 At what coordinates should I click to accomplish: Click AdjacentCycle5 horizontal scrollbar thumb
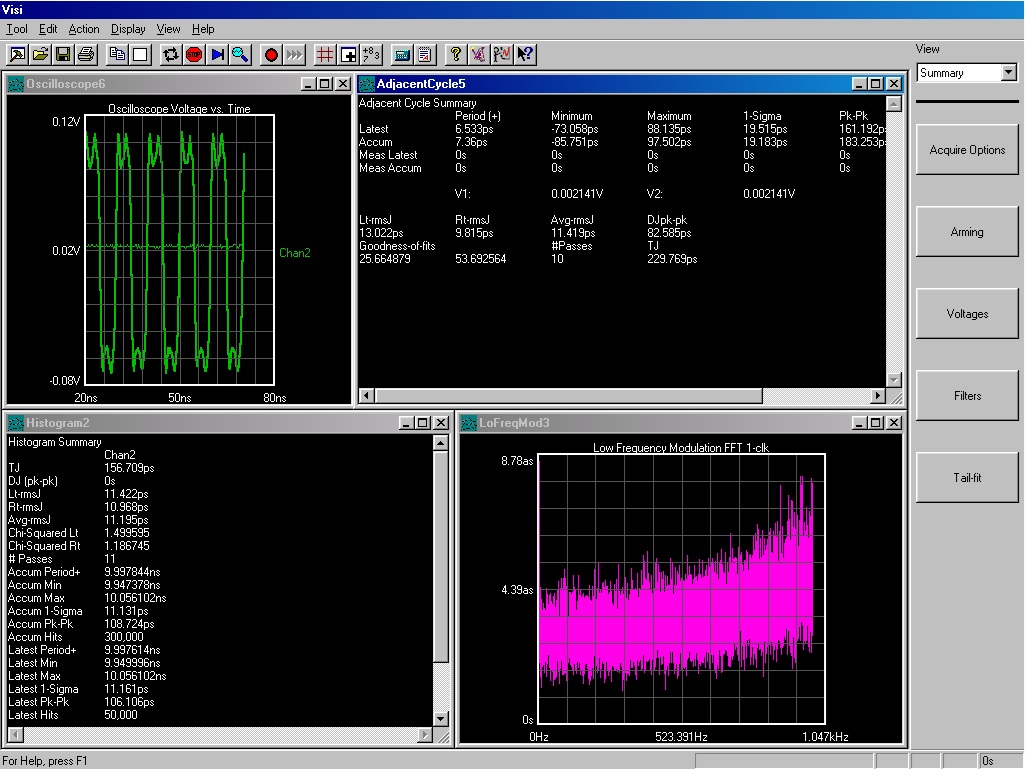(x=569, y=396)
